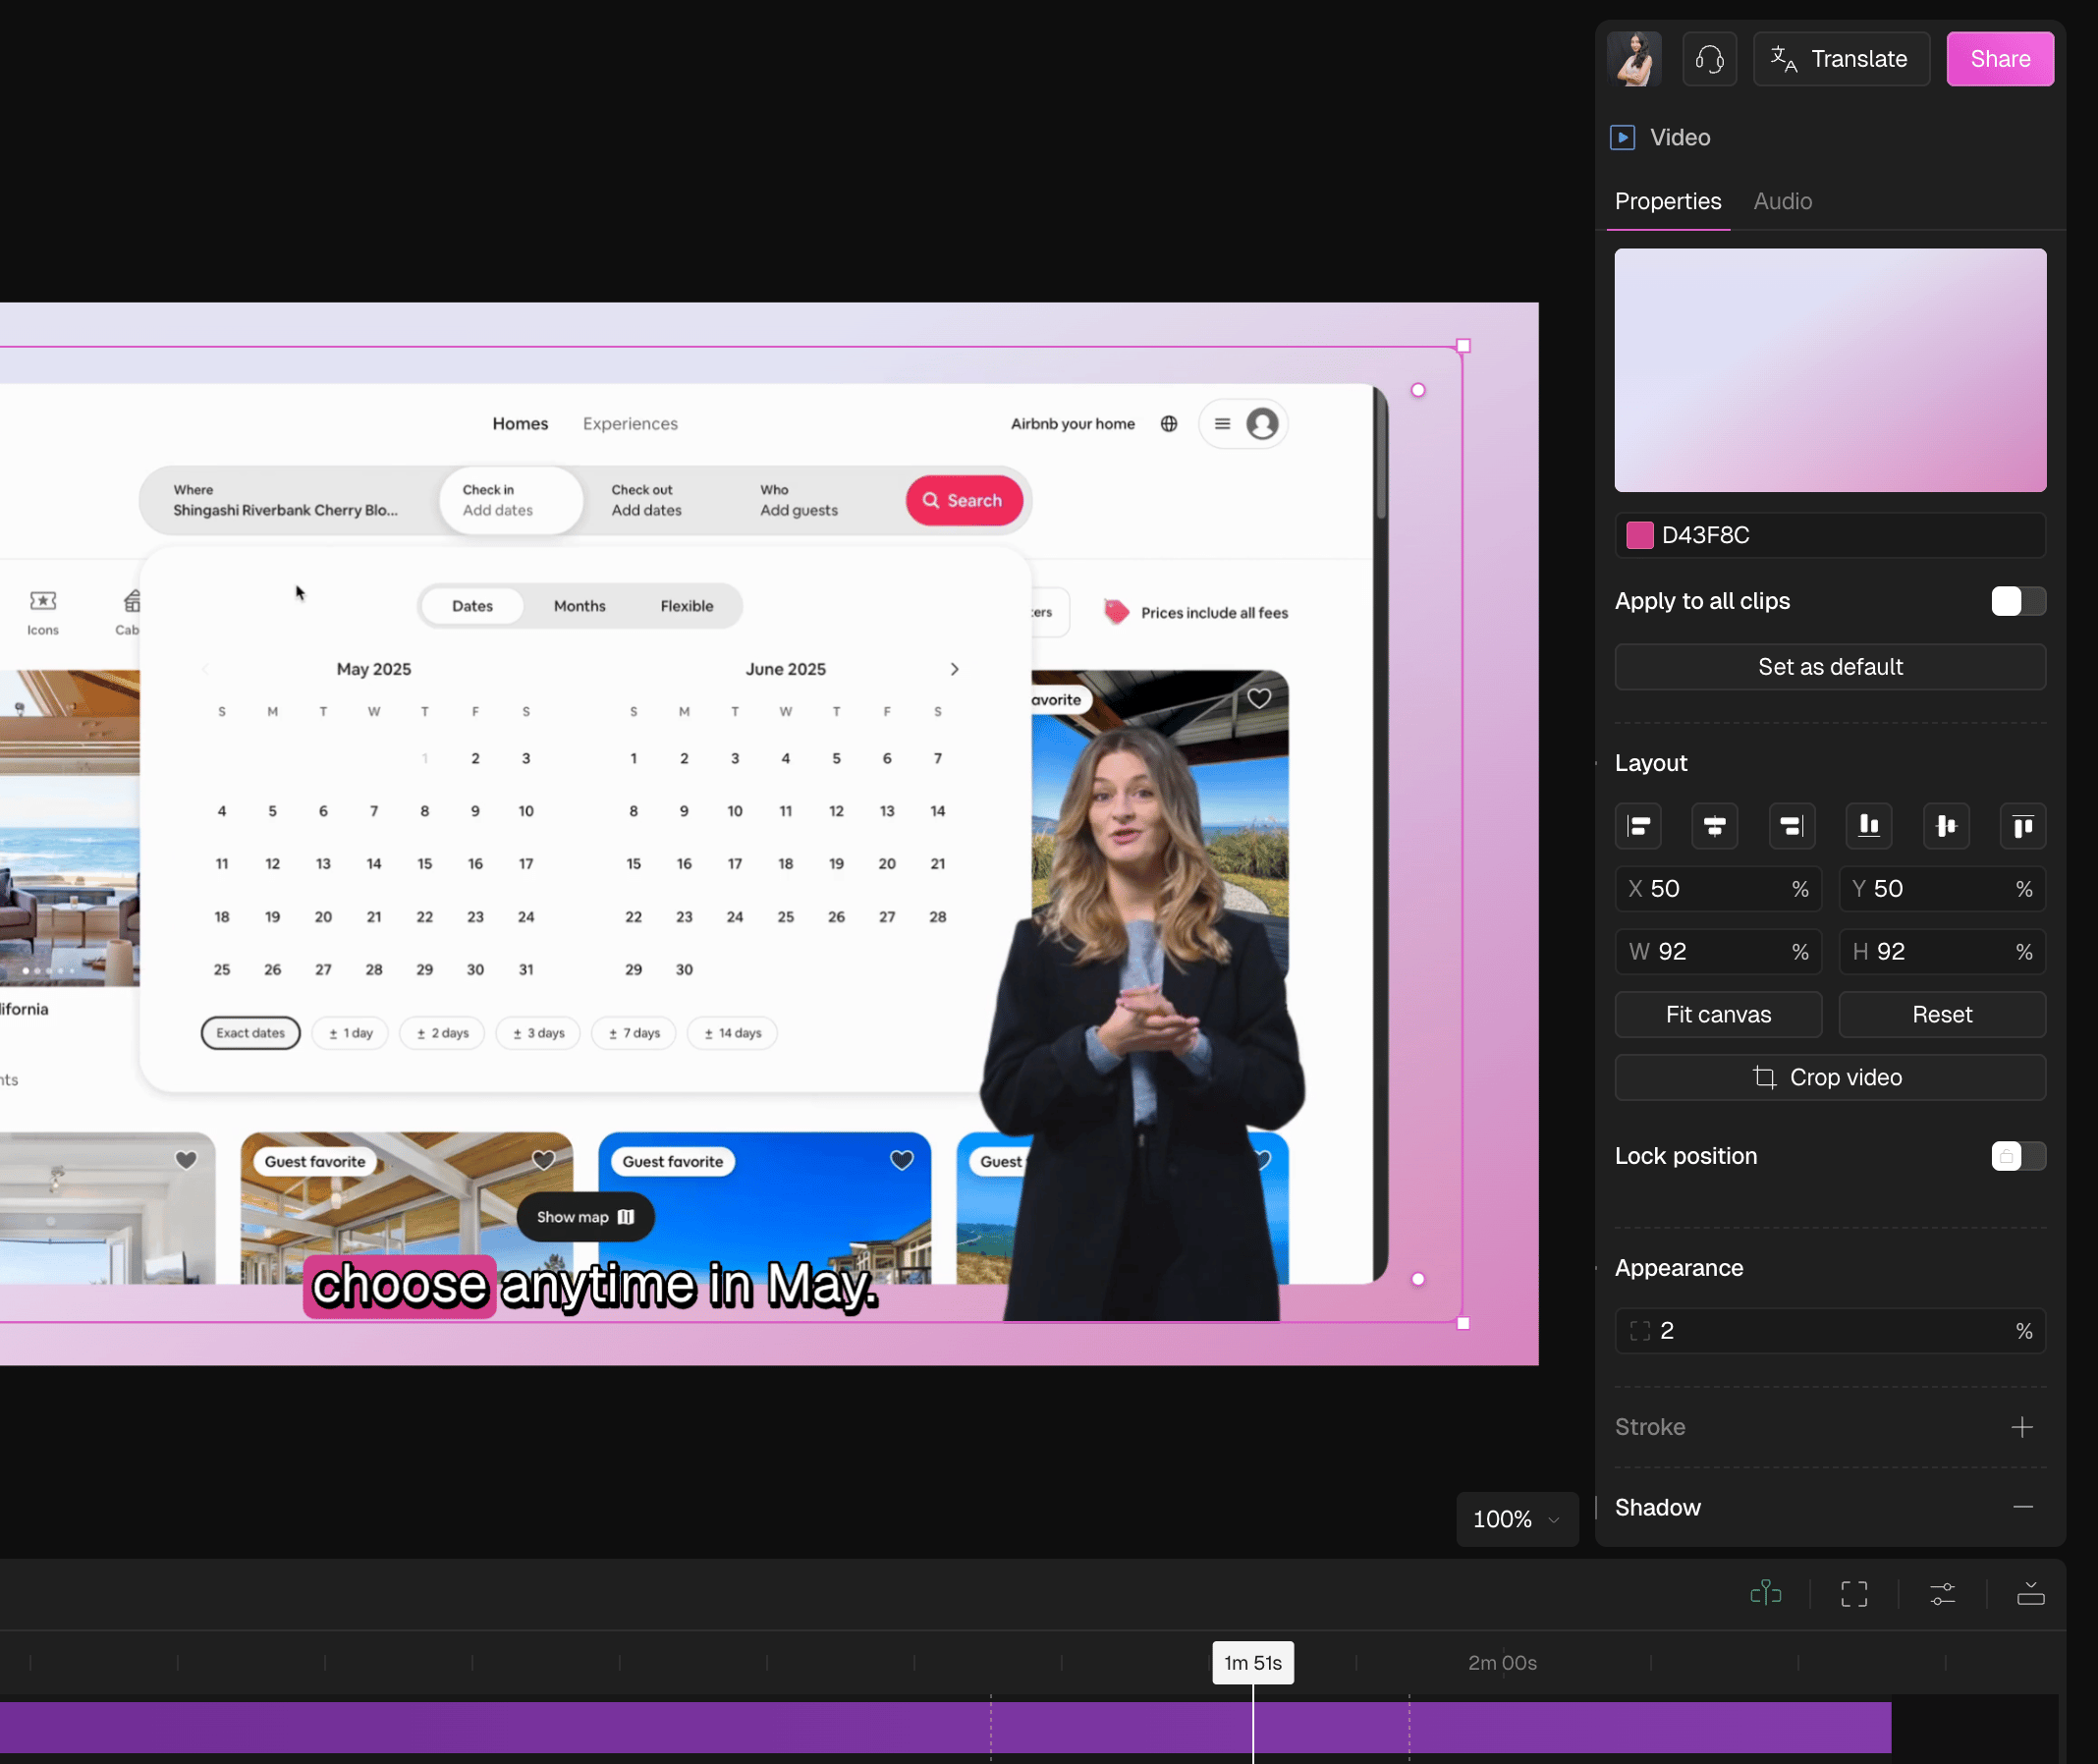Image resolution: width=2098 pixels, height=1764 pixels.
Task: Open the Airbnb hamburger profile menu
Action: click(1243, 424)
